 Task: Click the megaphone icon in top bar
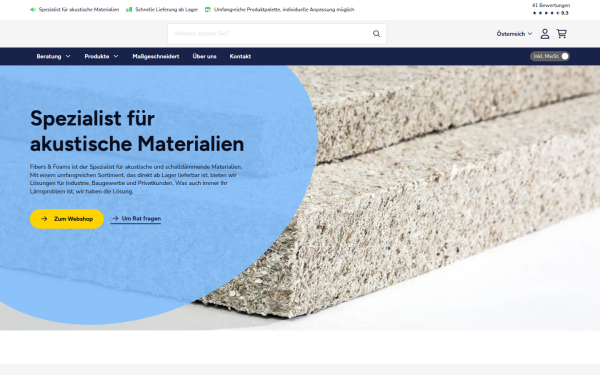pos(33,10)
